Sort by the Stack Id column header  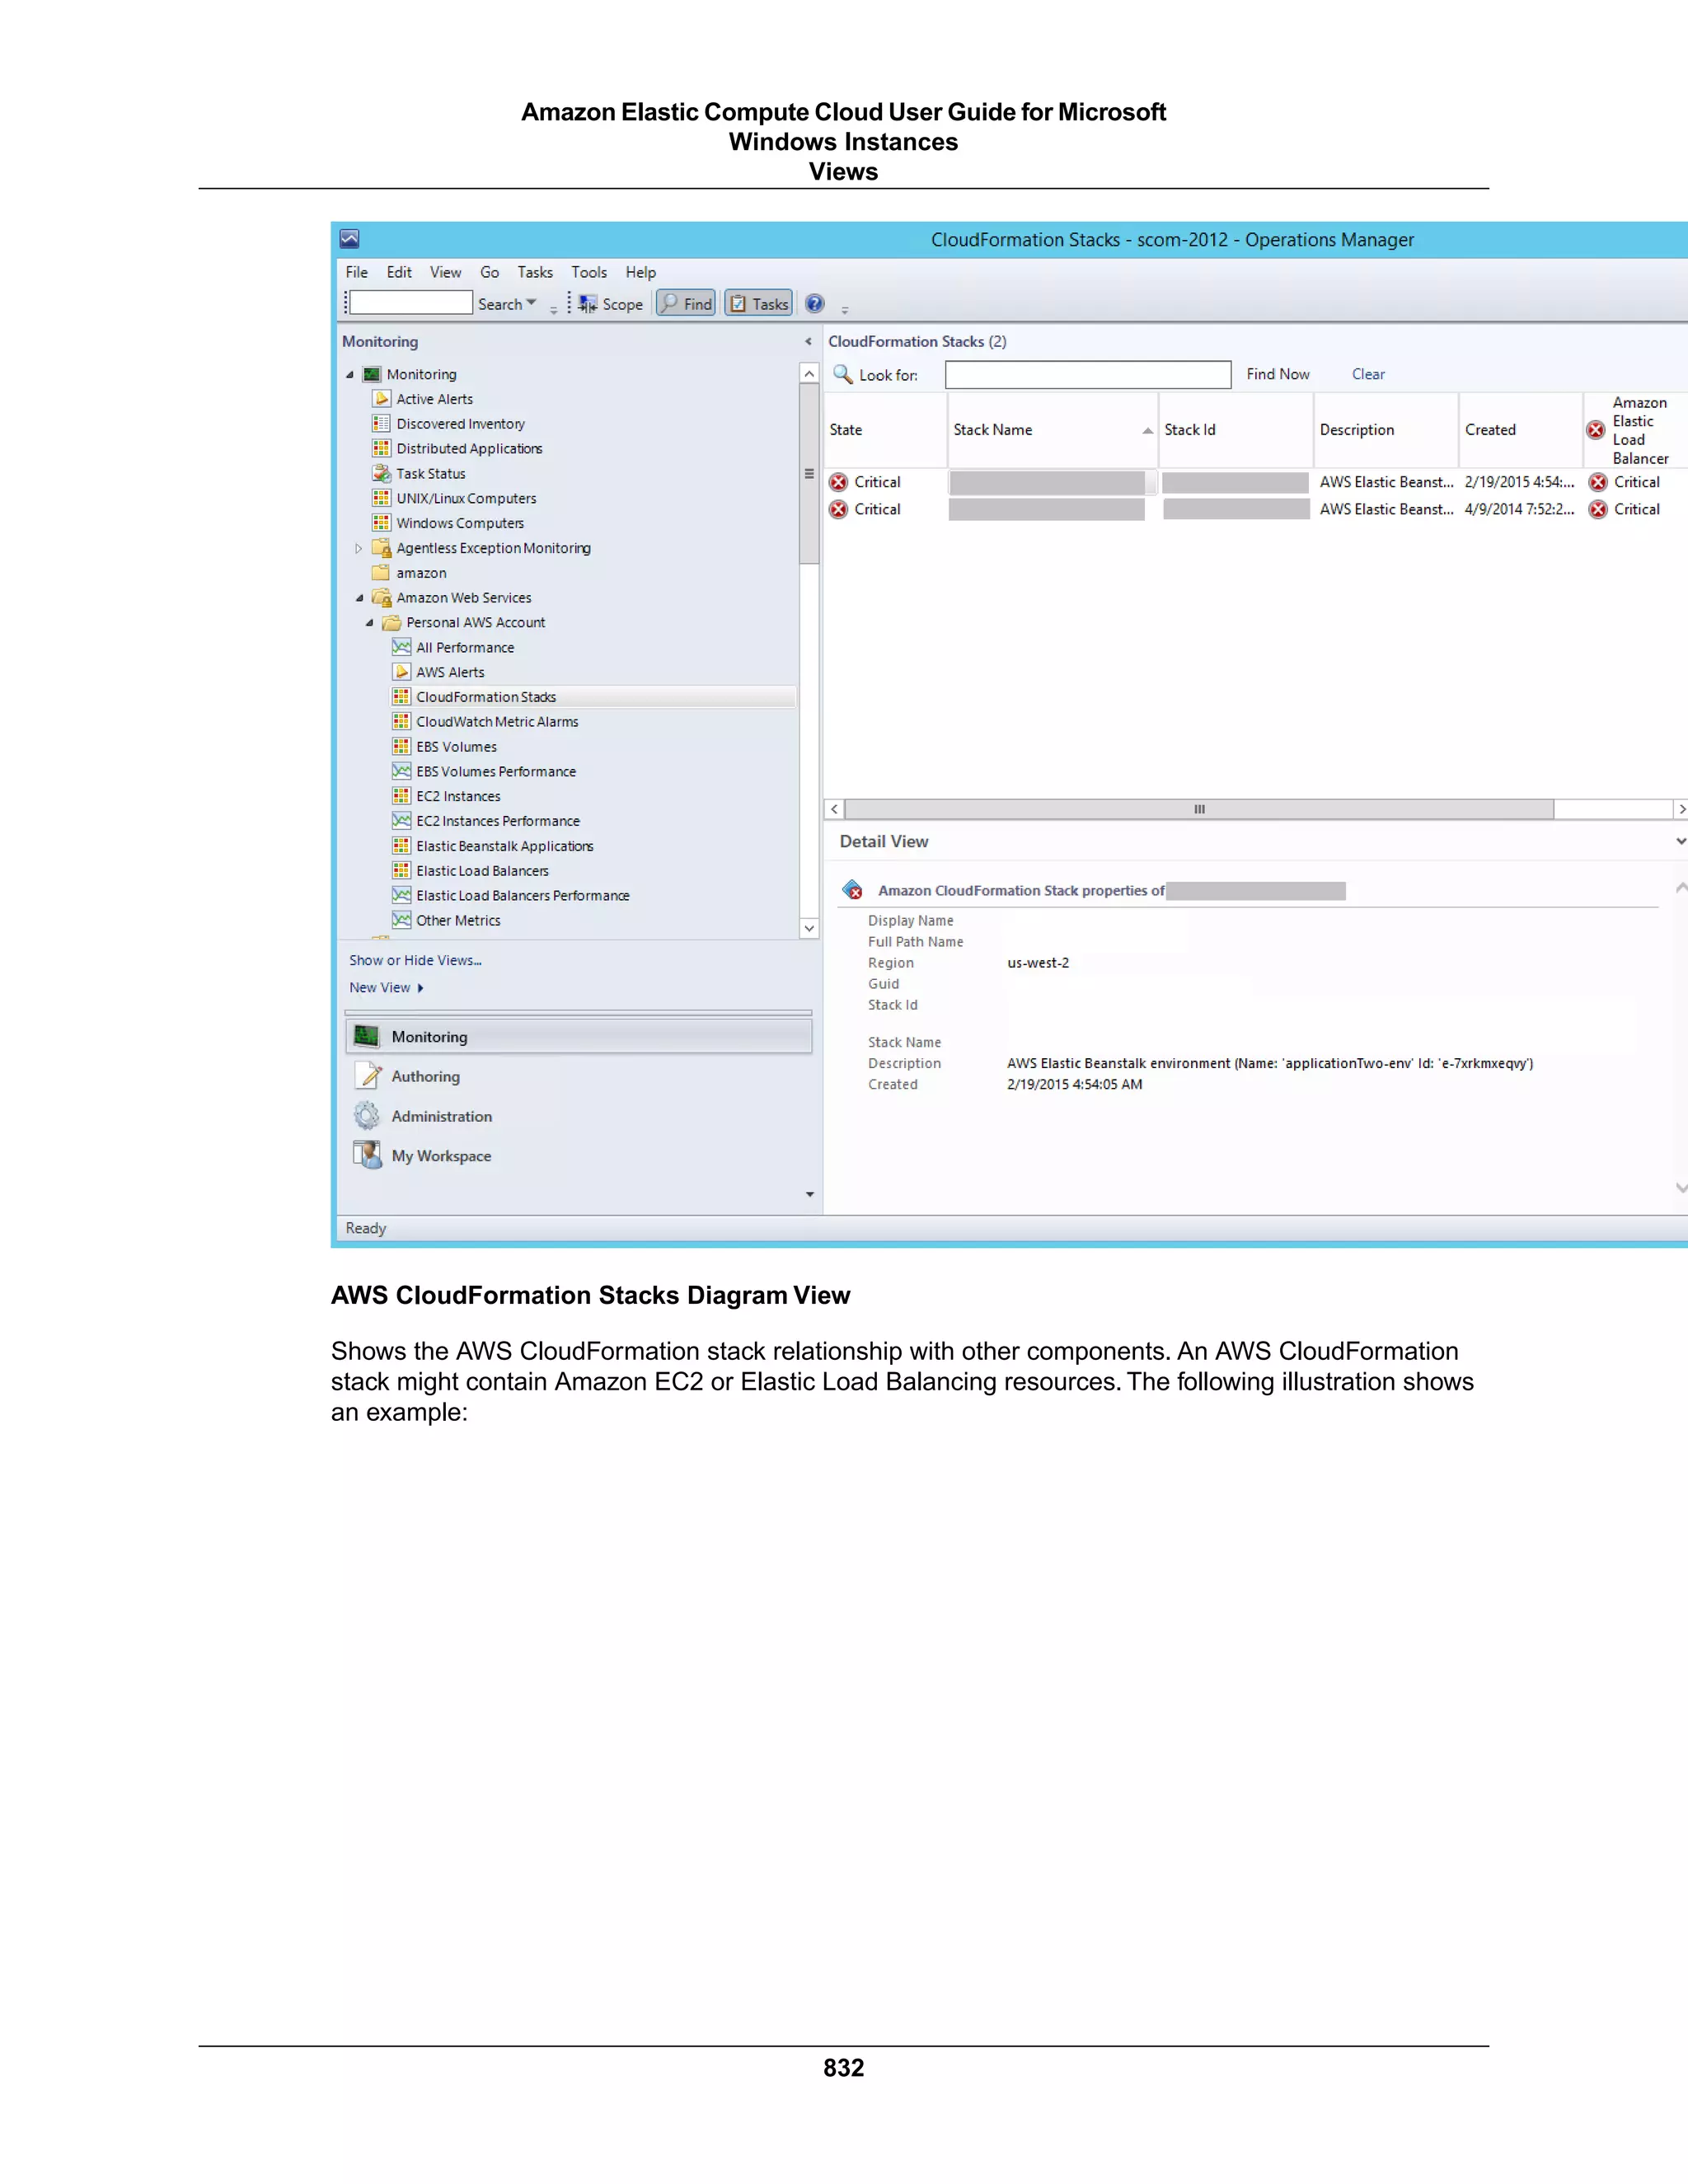point(1236,430)
